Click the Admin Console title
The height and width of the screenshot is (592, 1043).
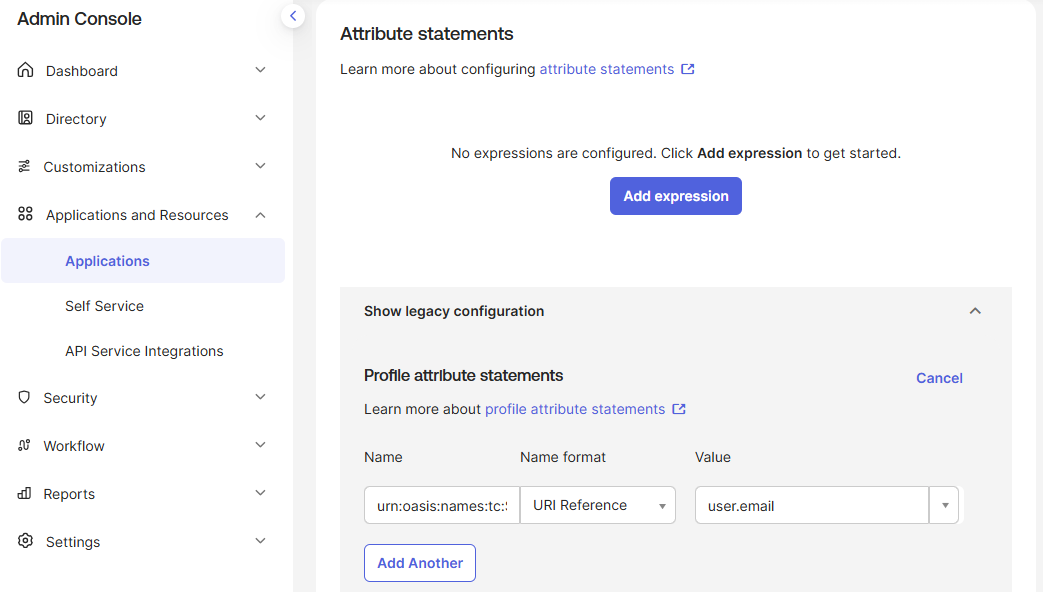(x=79, y=19)
